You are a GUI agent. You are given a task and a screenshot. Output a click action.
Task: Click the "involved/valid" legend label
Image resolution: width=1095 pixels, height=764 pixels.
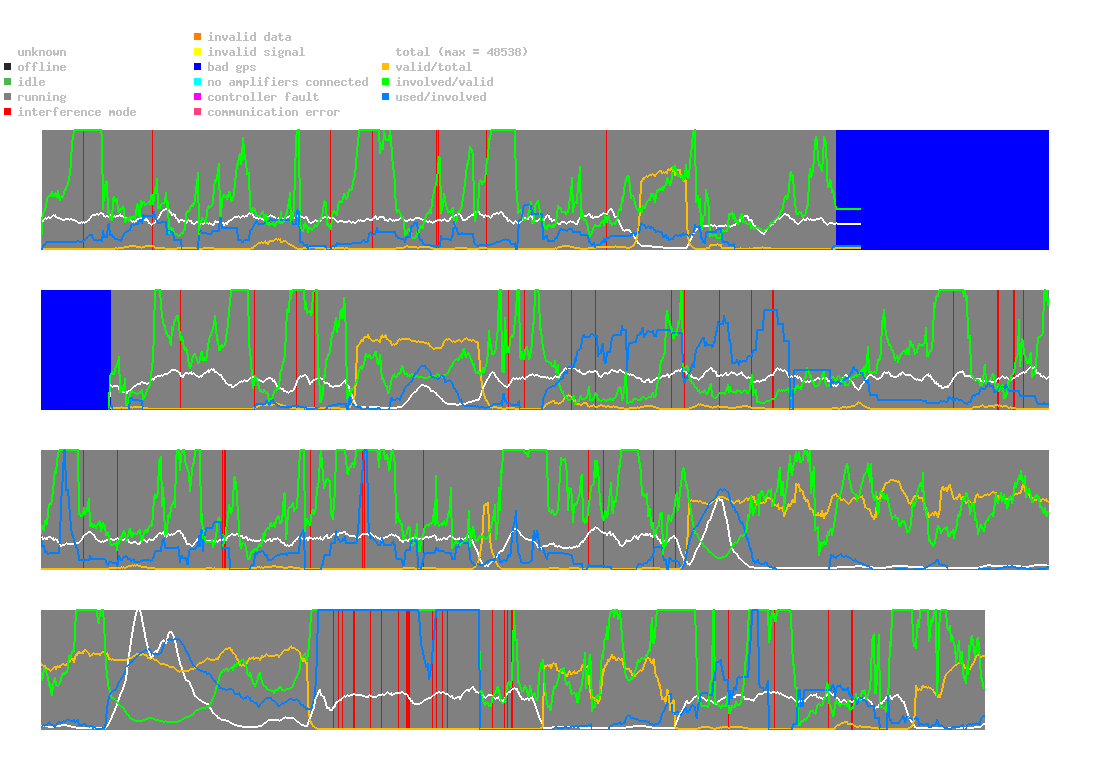[444, 82]
